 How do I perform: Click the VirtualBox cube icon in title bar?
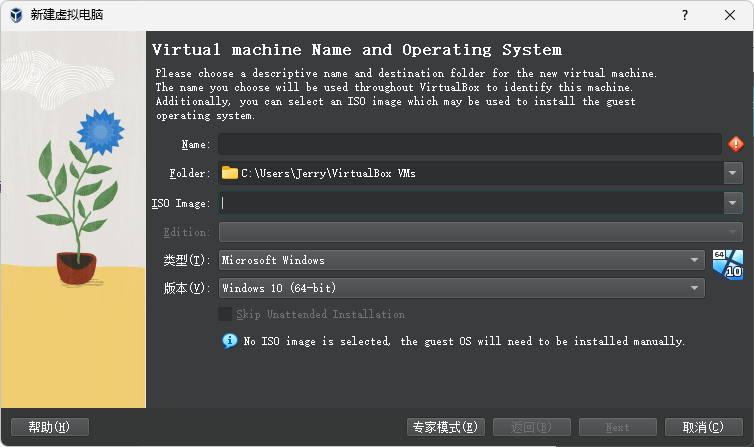pos(17,15)
